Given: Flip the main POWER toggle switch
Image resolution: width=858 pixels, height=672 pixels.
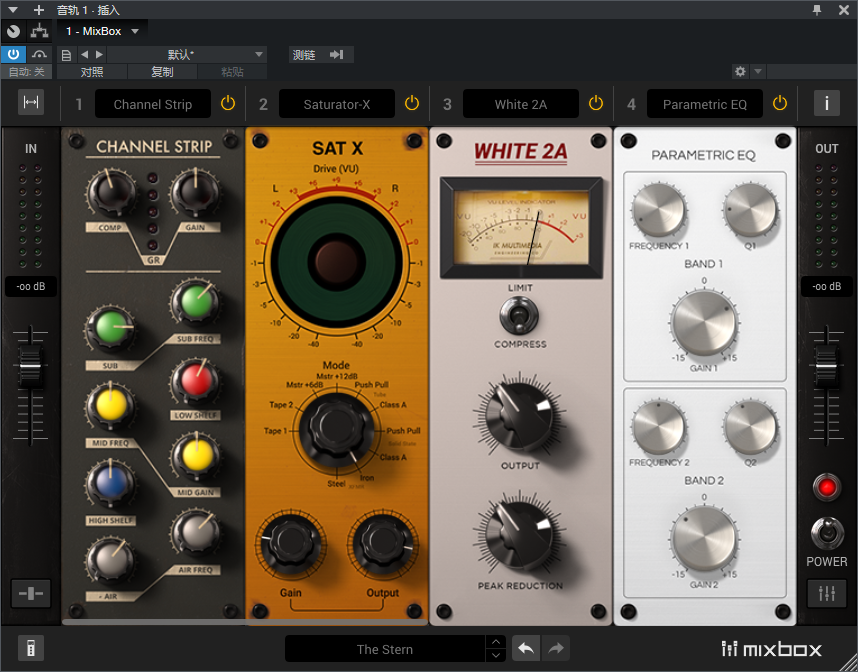Looking at the screenshot, I should pos(827,533).
